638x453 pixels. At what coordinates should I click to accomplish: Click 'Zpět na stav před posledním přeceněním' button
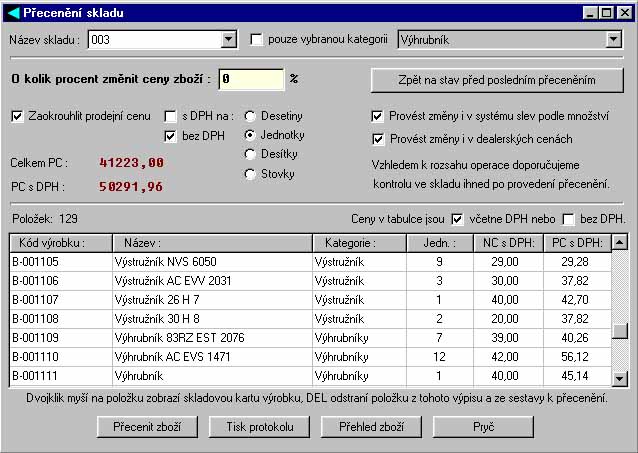[x=497, y=80]
